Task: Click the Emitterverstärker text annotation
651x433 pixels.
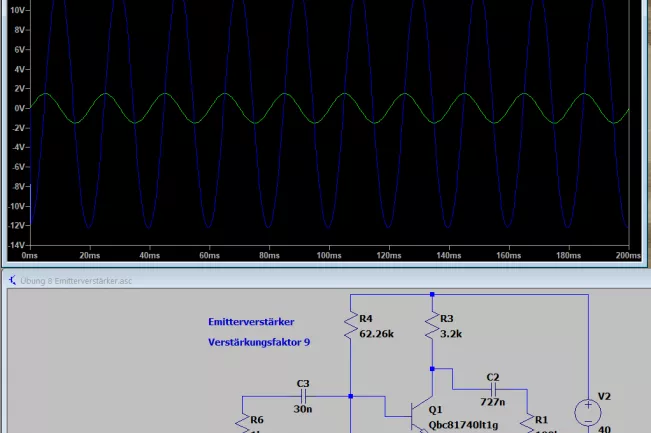Action: coord(251,322)
